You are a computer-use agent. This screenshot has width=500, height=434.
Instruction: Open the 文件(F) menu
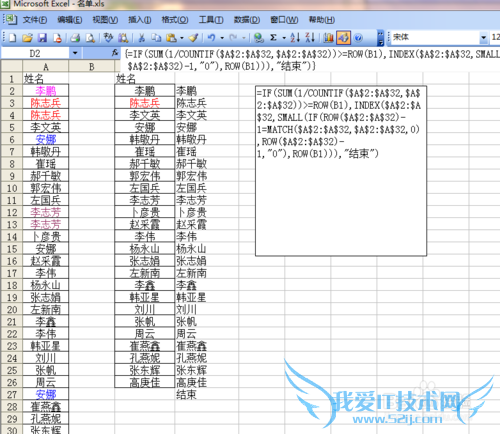[x=34, y=20]
